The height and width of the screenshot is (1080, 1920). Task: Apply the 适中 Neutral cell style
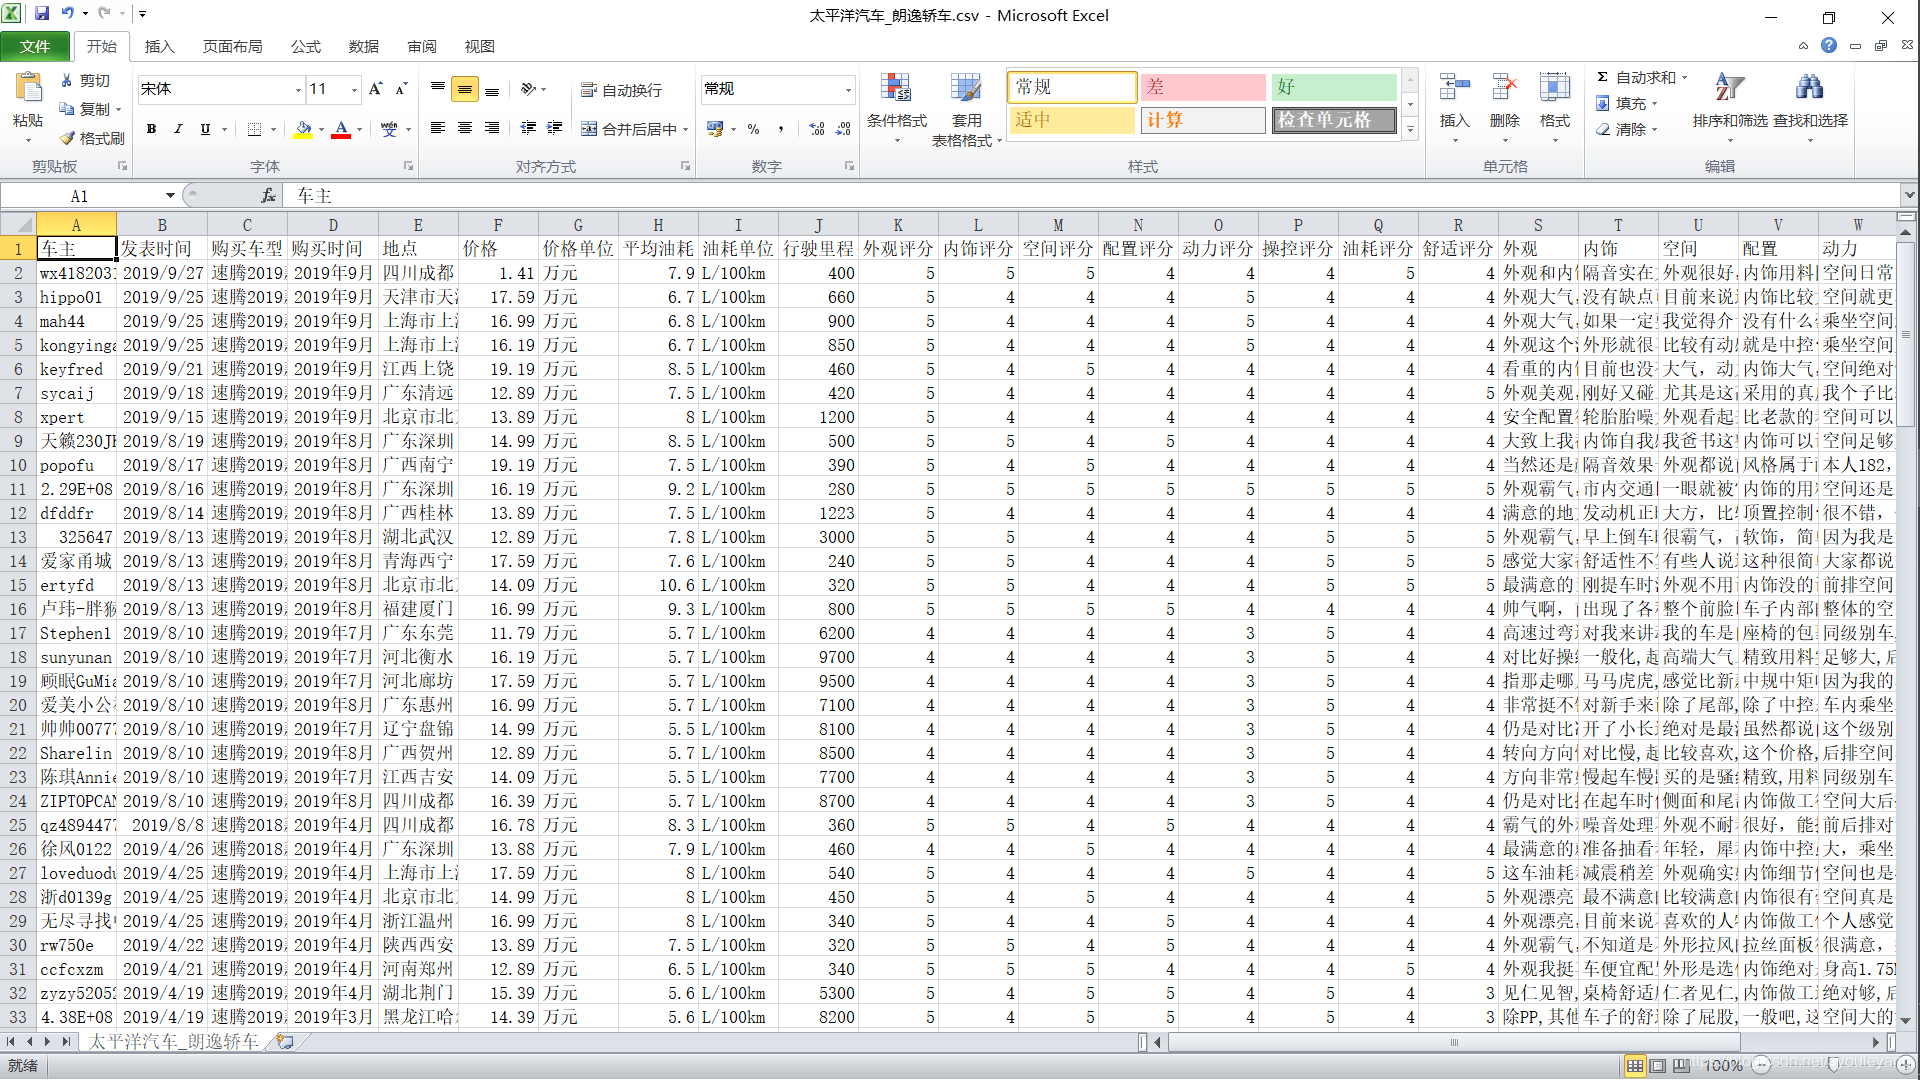point(1072,120)
